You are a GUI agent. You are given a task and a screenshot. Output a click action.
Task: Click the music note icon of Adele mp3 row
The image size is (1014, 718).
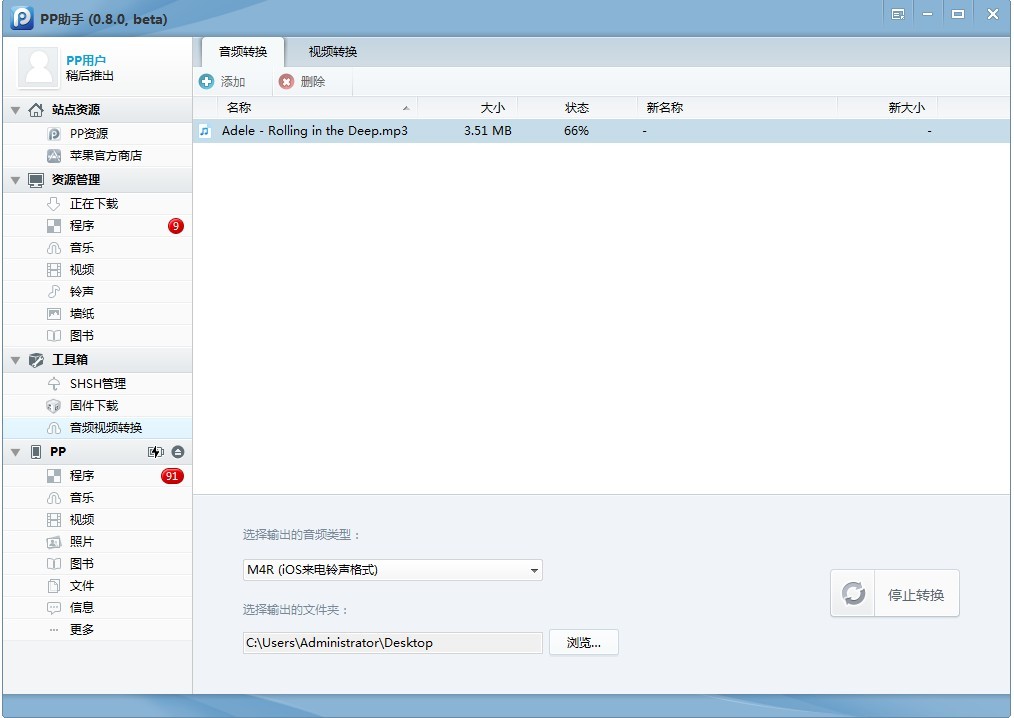pyautogui.click(x=205, y=131)
